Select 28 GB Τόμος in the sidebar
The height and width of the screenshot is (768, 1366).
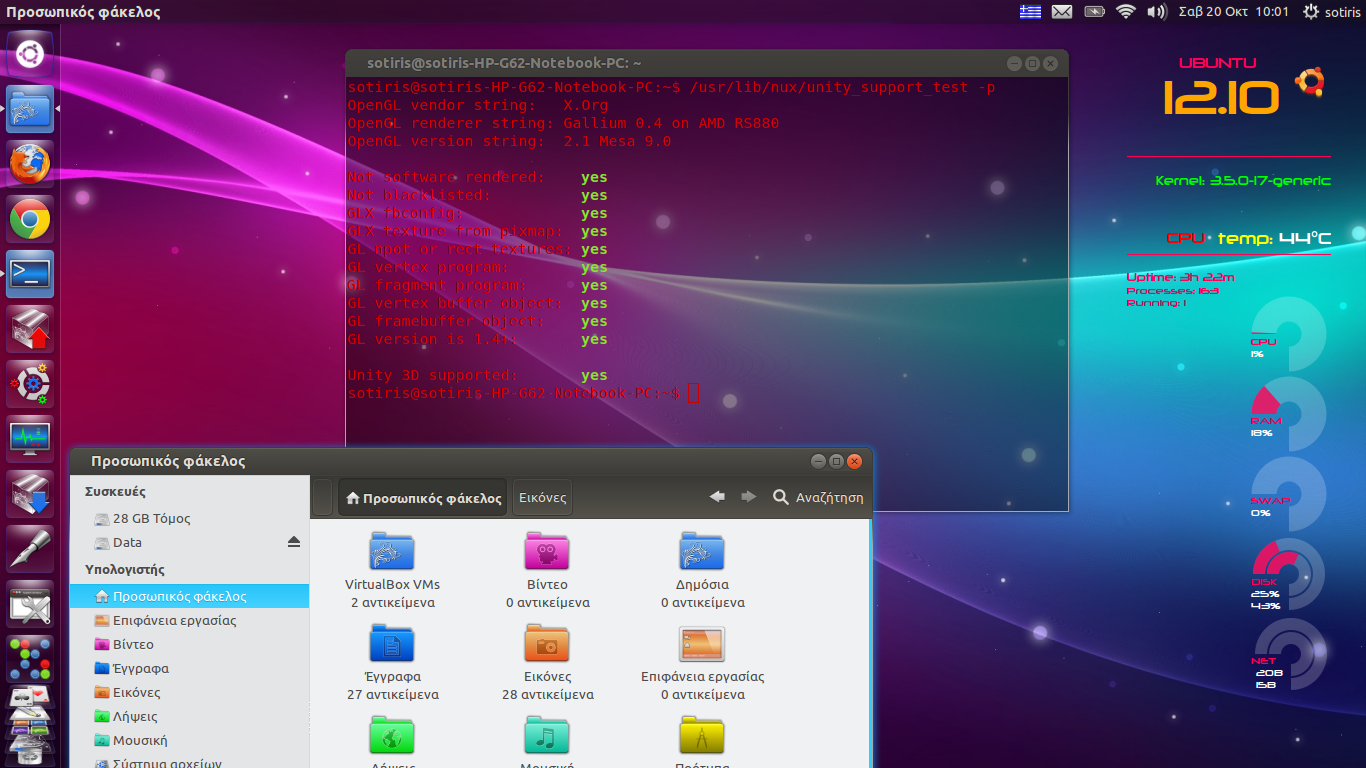pos(190,518)
